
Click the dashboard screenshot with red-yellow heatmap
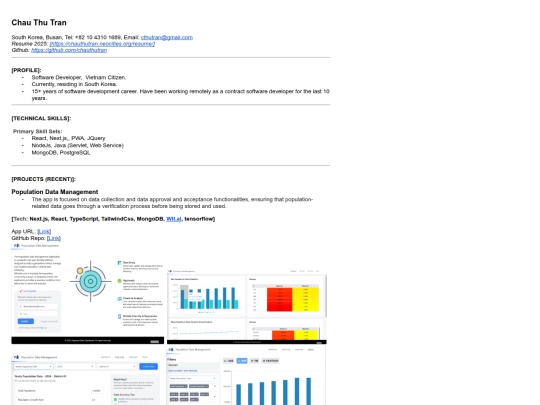(x=247, y=307)
